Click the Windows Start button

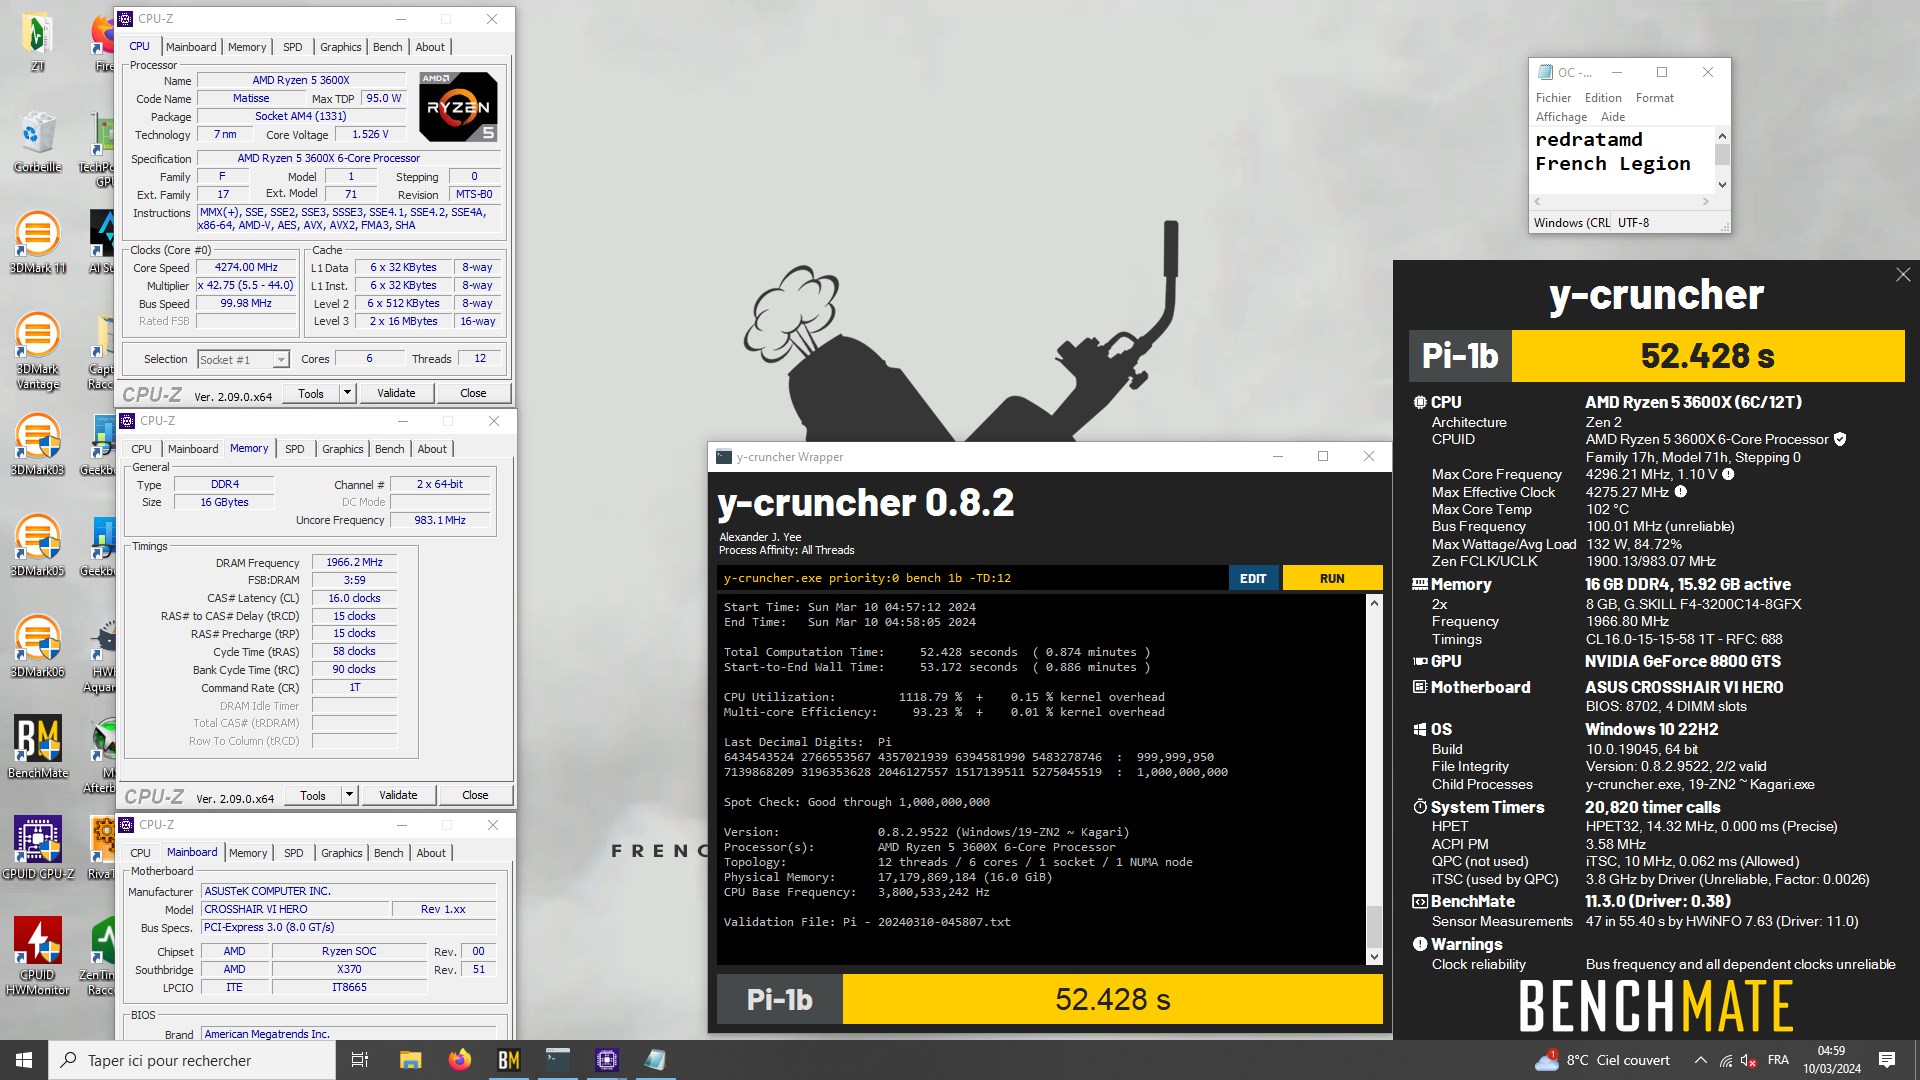[x=24, y=1060]
